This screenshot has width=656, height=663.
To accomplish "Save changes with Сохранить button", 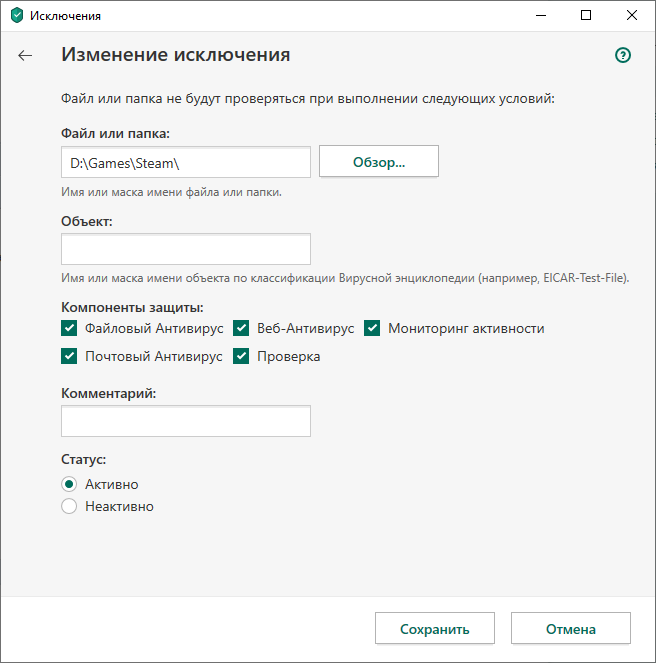I will (x=435, y=628).
